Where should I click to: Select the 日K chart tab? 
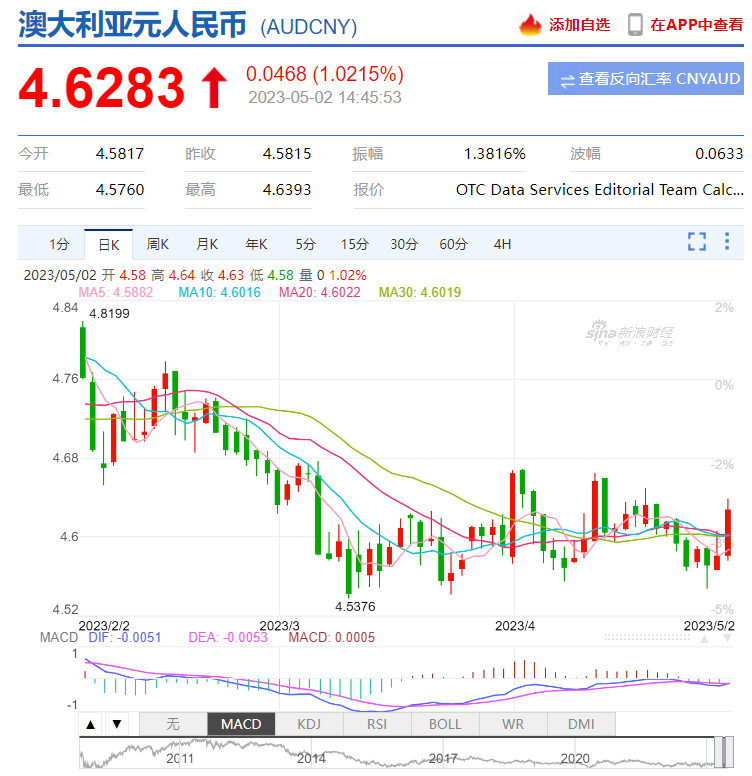(x=108, y=244)
